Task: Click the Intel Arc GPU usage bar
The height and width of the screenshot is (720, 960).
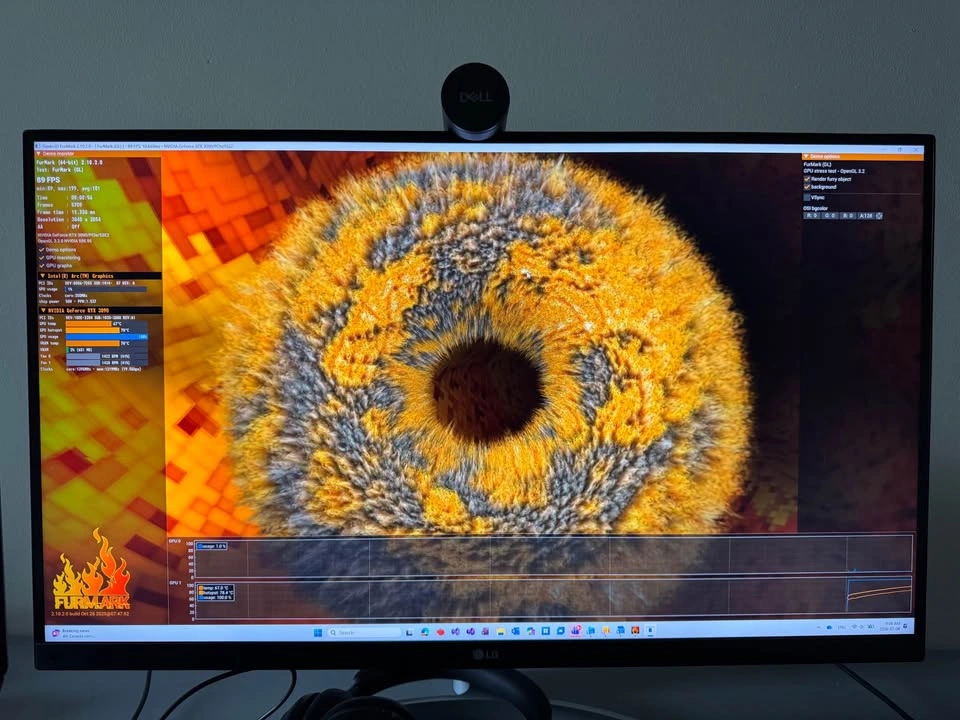Action: click(x=106, y=289)
